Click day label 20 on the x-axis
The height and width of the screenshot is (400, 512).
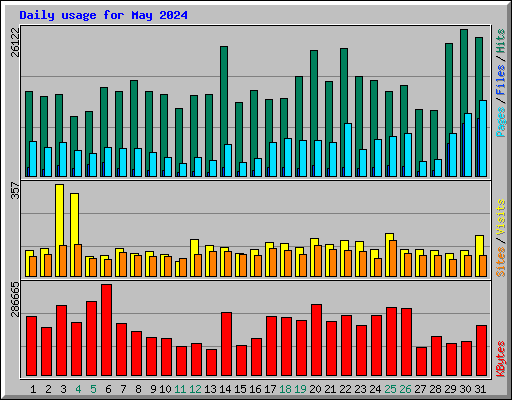pos(315,389)
